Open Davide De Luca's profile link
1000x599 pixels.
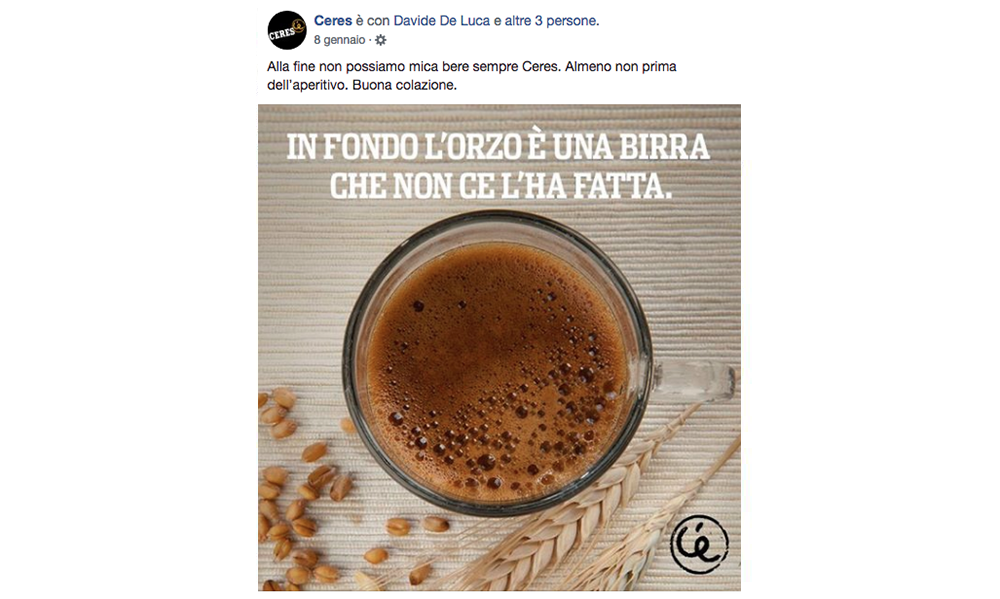pyautogui.click(x=441, y=20)
